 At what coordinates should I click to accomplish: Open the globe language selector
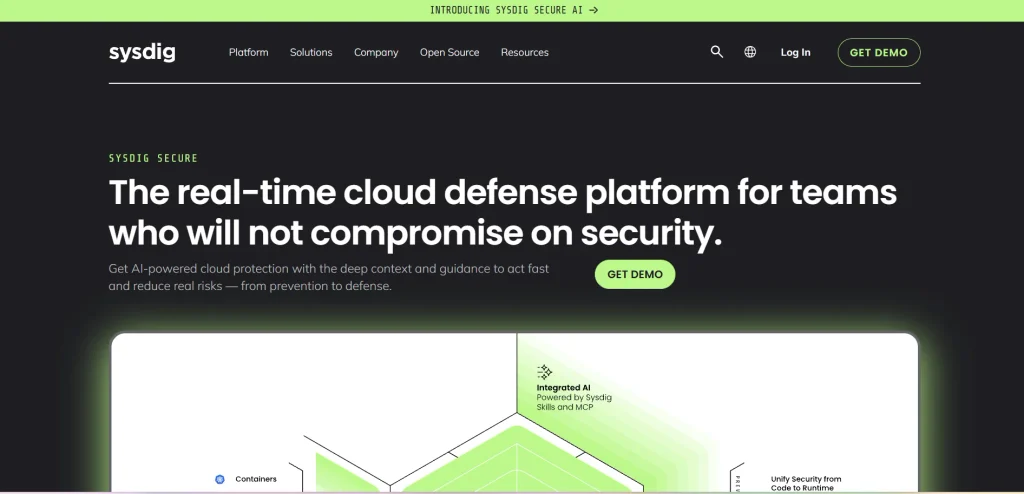(750, 52)
